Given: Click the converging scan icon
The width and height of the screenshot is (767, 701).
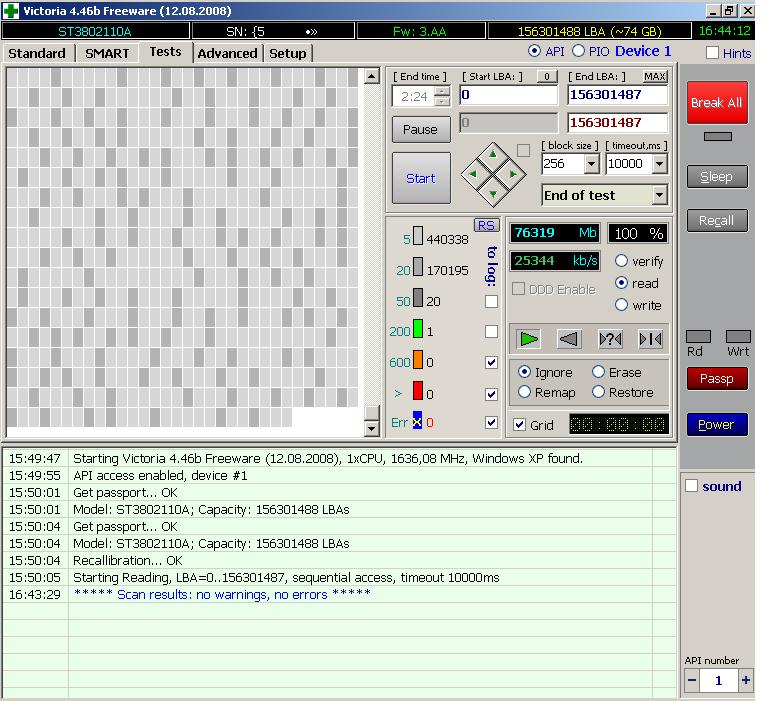Looking at the screenshot, I should pos(651,339).
